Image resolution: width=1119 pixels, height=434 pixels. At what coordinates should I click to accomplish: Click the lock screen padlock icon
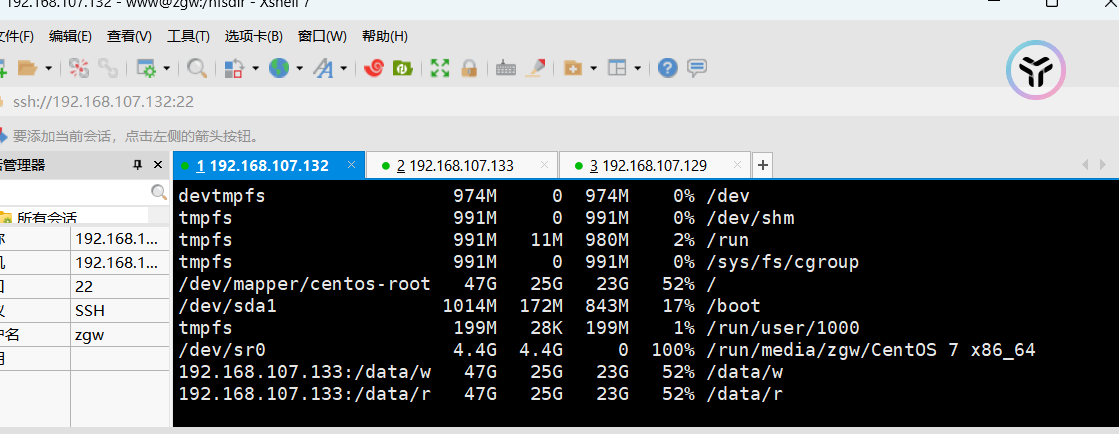pos(468,68)
